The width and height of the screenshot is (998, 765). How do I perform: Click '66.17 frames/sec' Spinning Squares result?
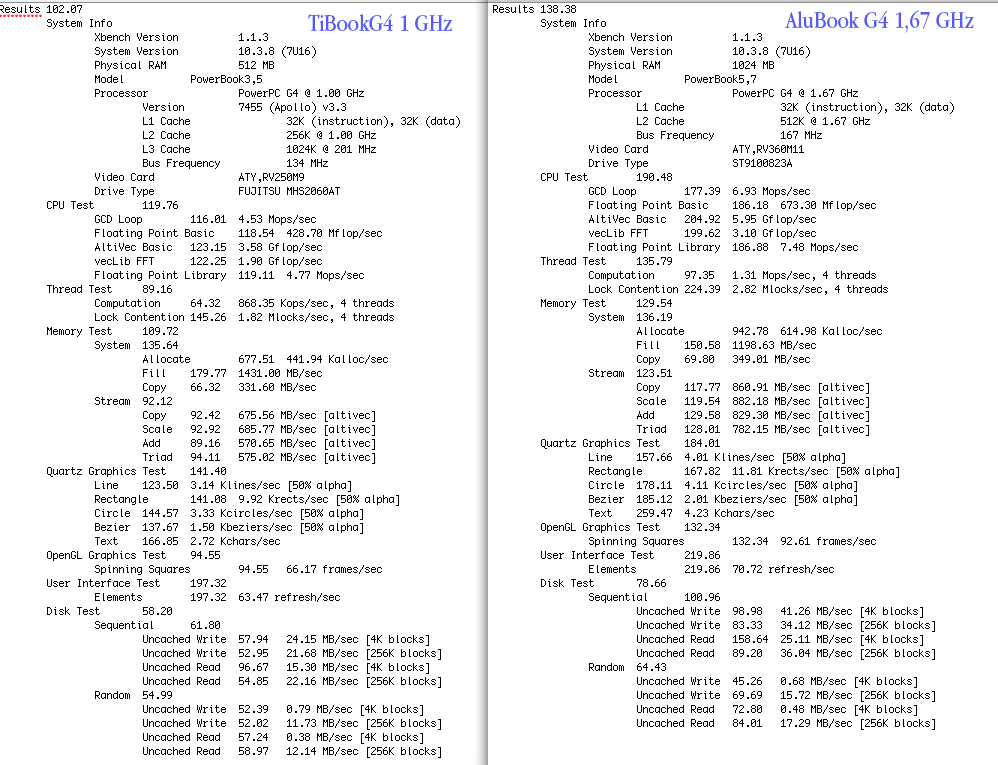pos(334,570)
